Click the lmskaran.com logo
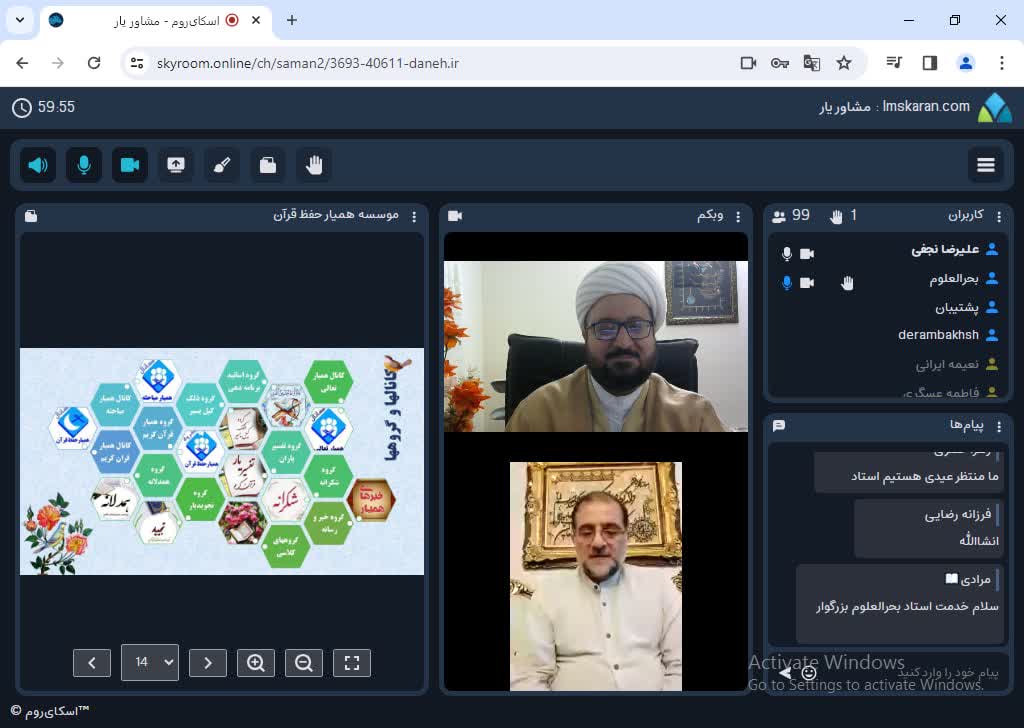Viewport: 1024px width, 728px height. 994,108
